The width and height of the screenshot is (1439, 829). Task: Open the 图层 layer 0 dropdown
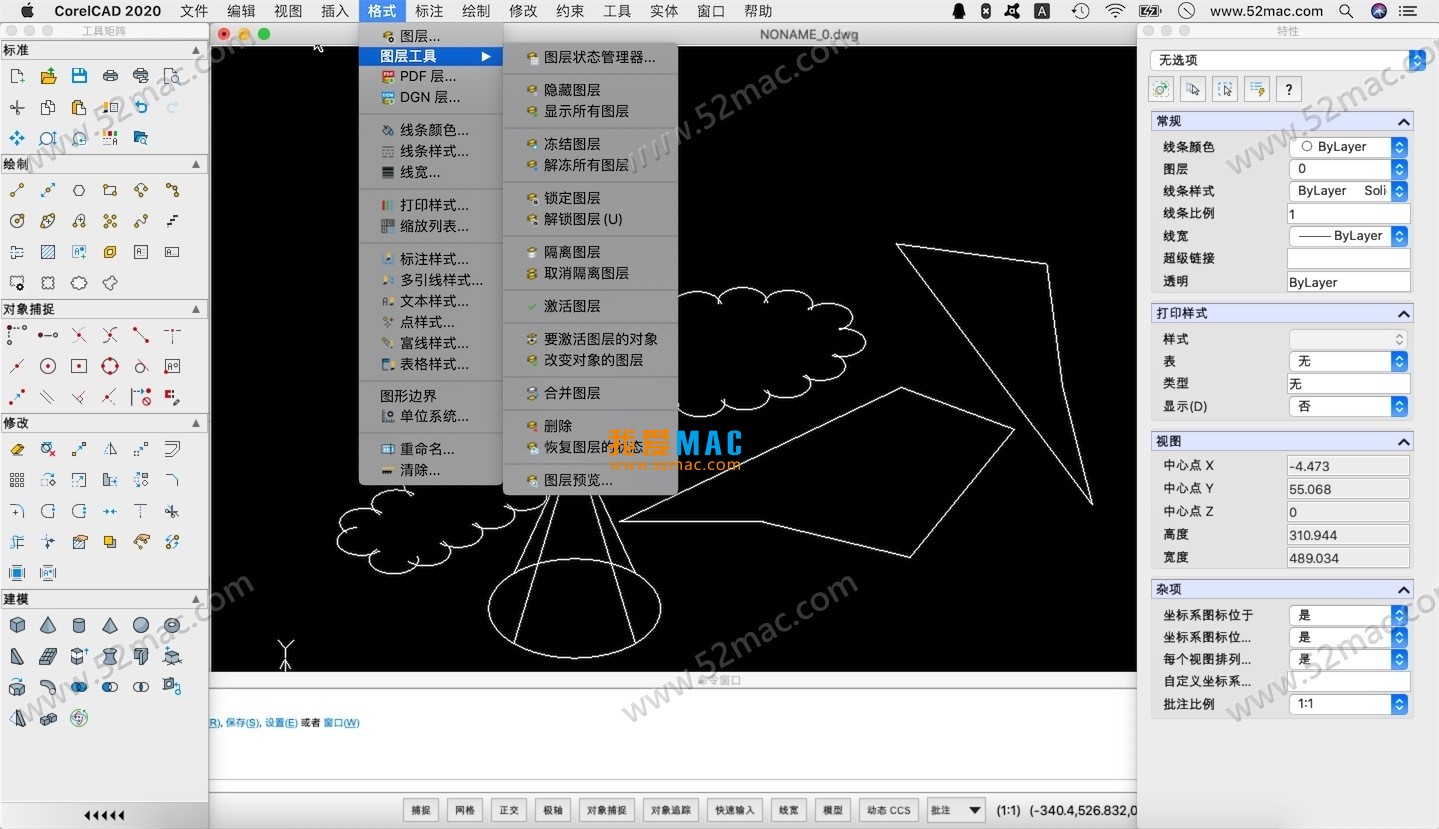pos(1348,168)
